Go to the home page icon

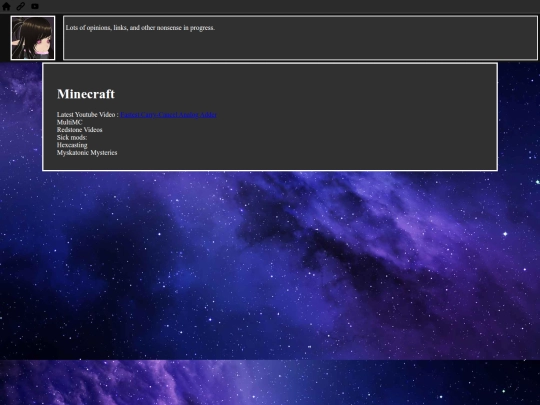pyautogui.click(x=6, y=6)
